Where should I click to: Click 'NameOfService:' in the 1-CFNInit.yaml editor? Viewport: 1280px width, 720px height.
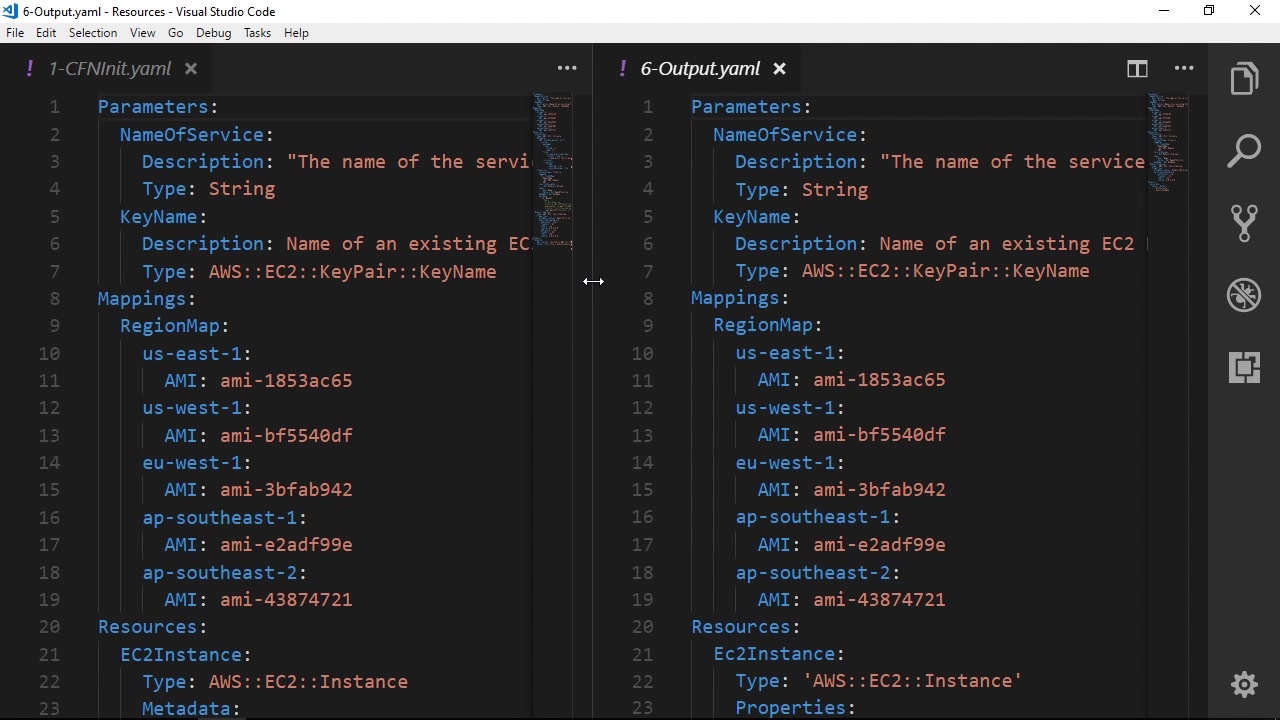click(x=197, y=134)
